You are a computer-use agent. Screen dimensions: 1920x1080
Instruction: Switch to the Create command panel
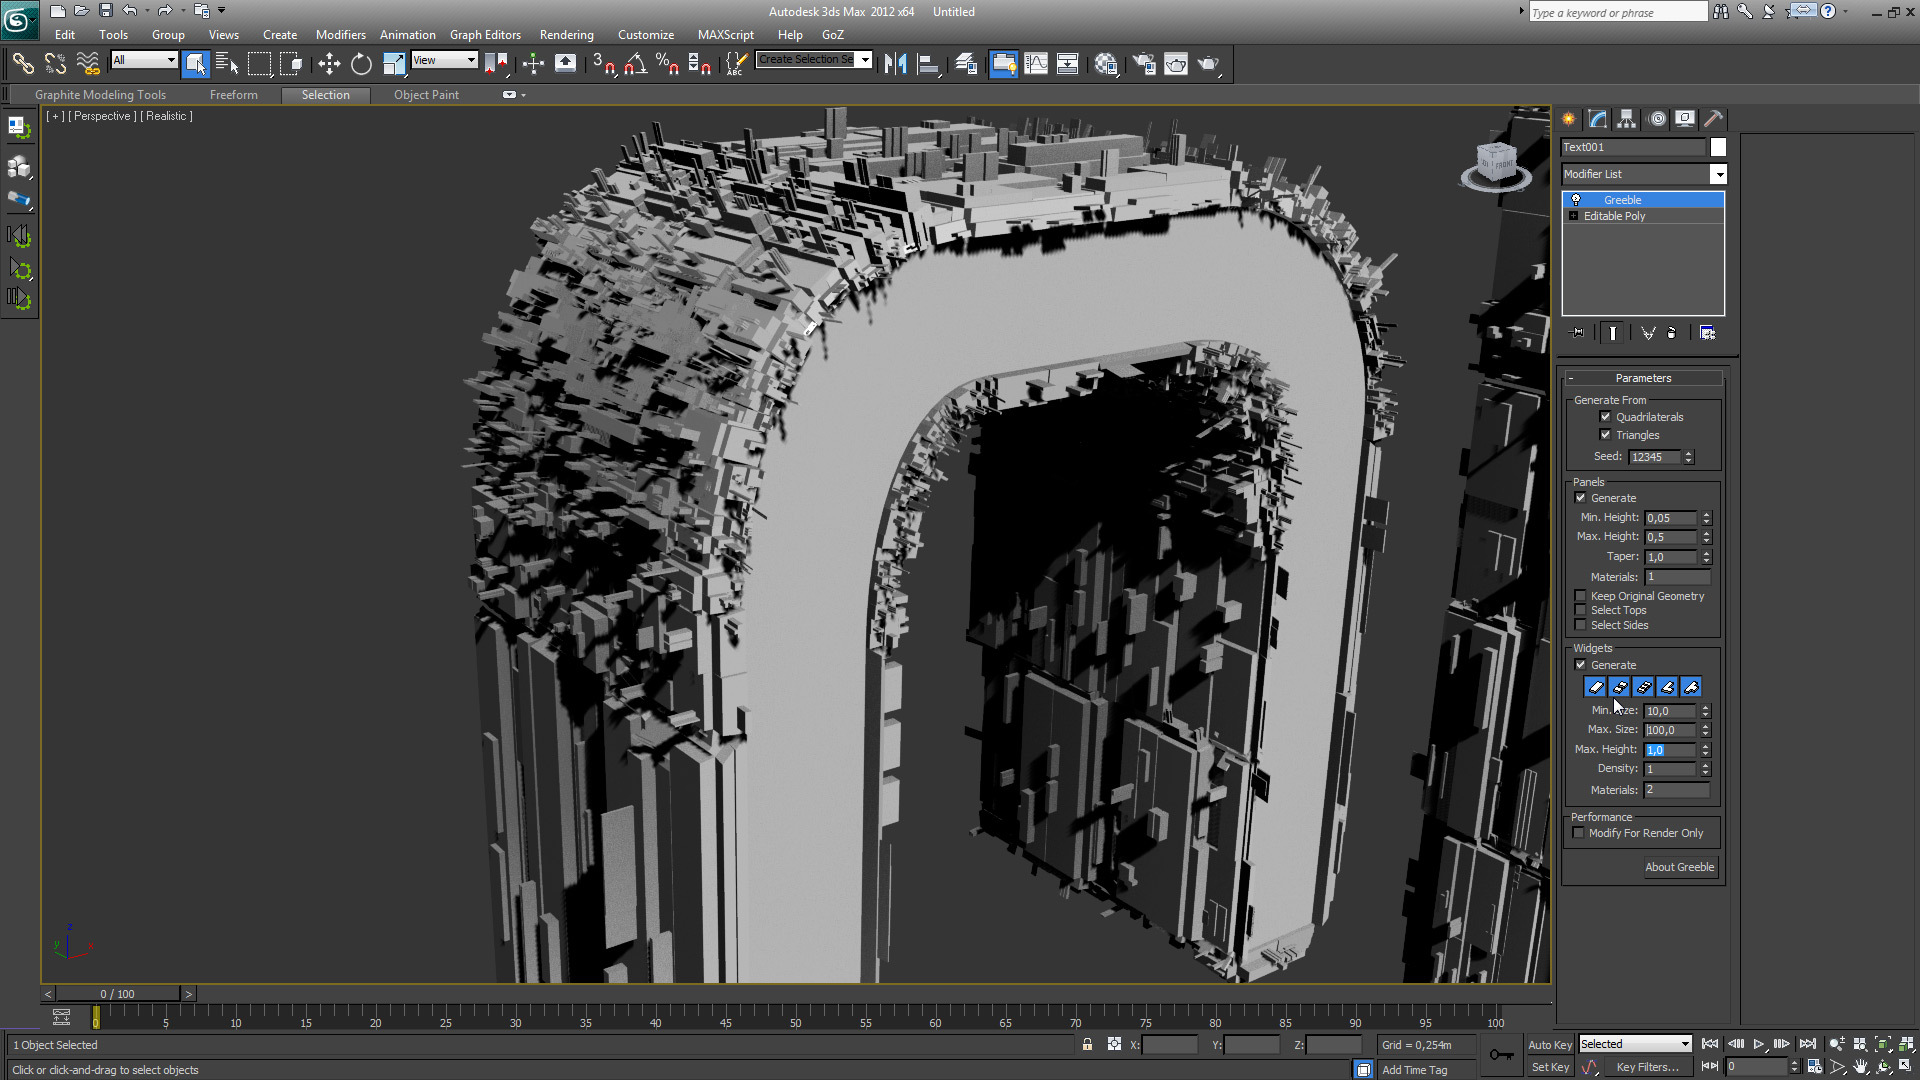point(1569,119)
